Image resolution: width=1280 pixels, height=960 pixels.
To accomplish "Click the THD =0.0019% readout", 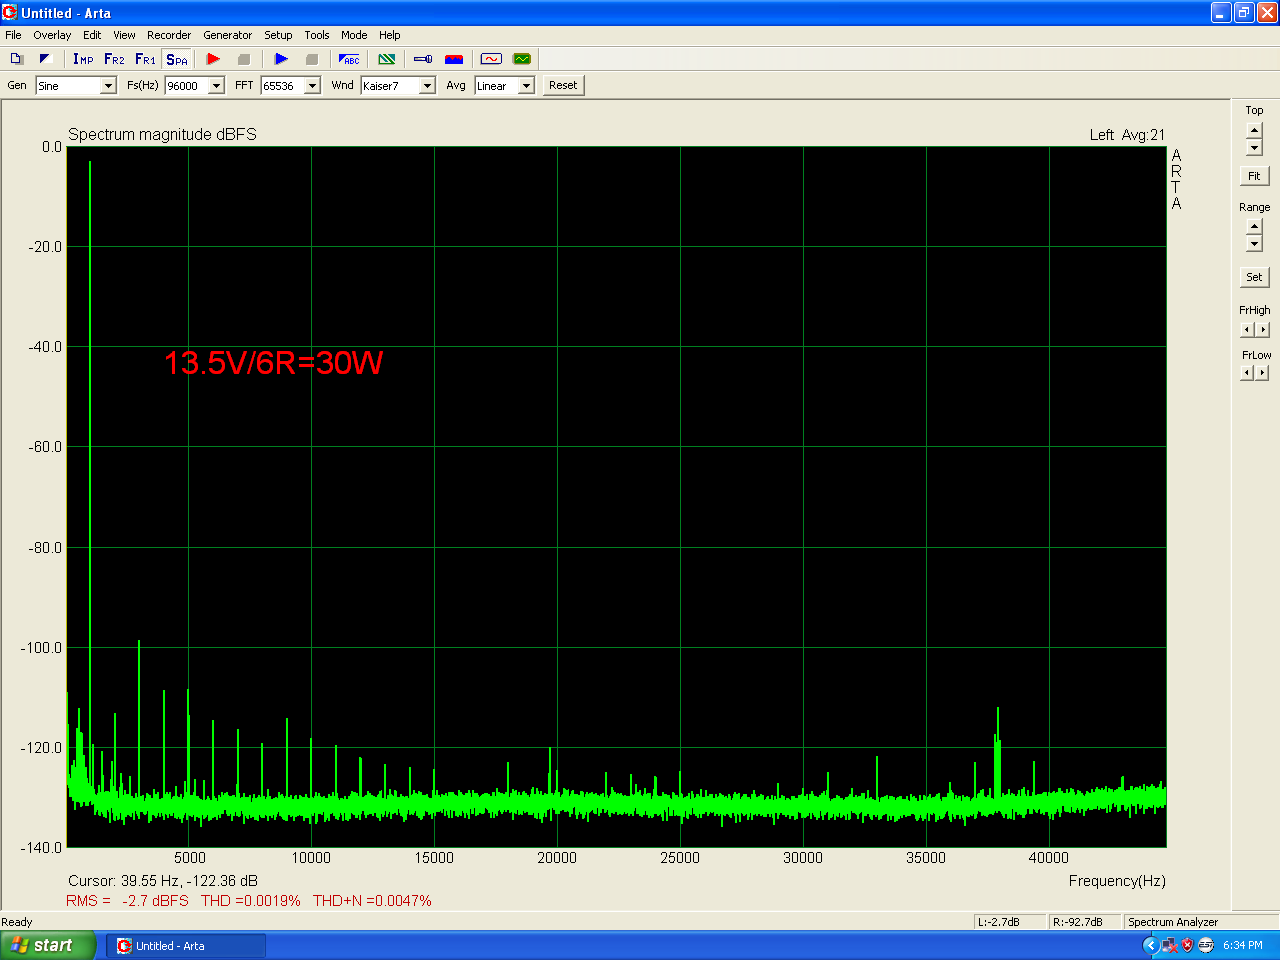I will pyautogui.click(x=251, y=901).
